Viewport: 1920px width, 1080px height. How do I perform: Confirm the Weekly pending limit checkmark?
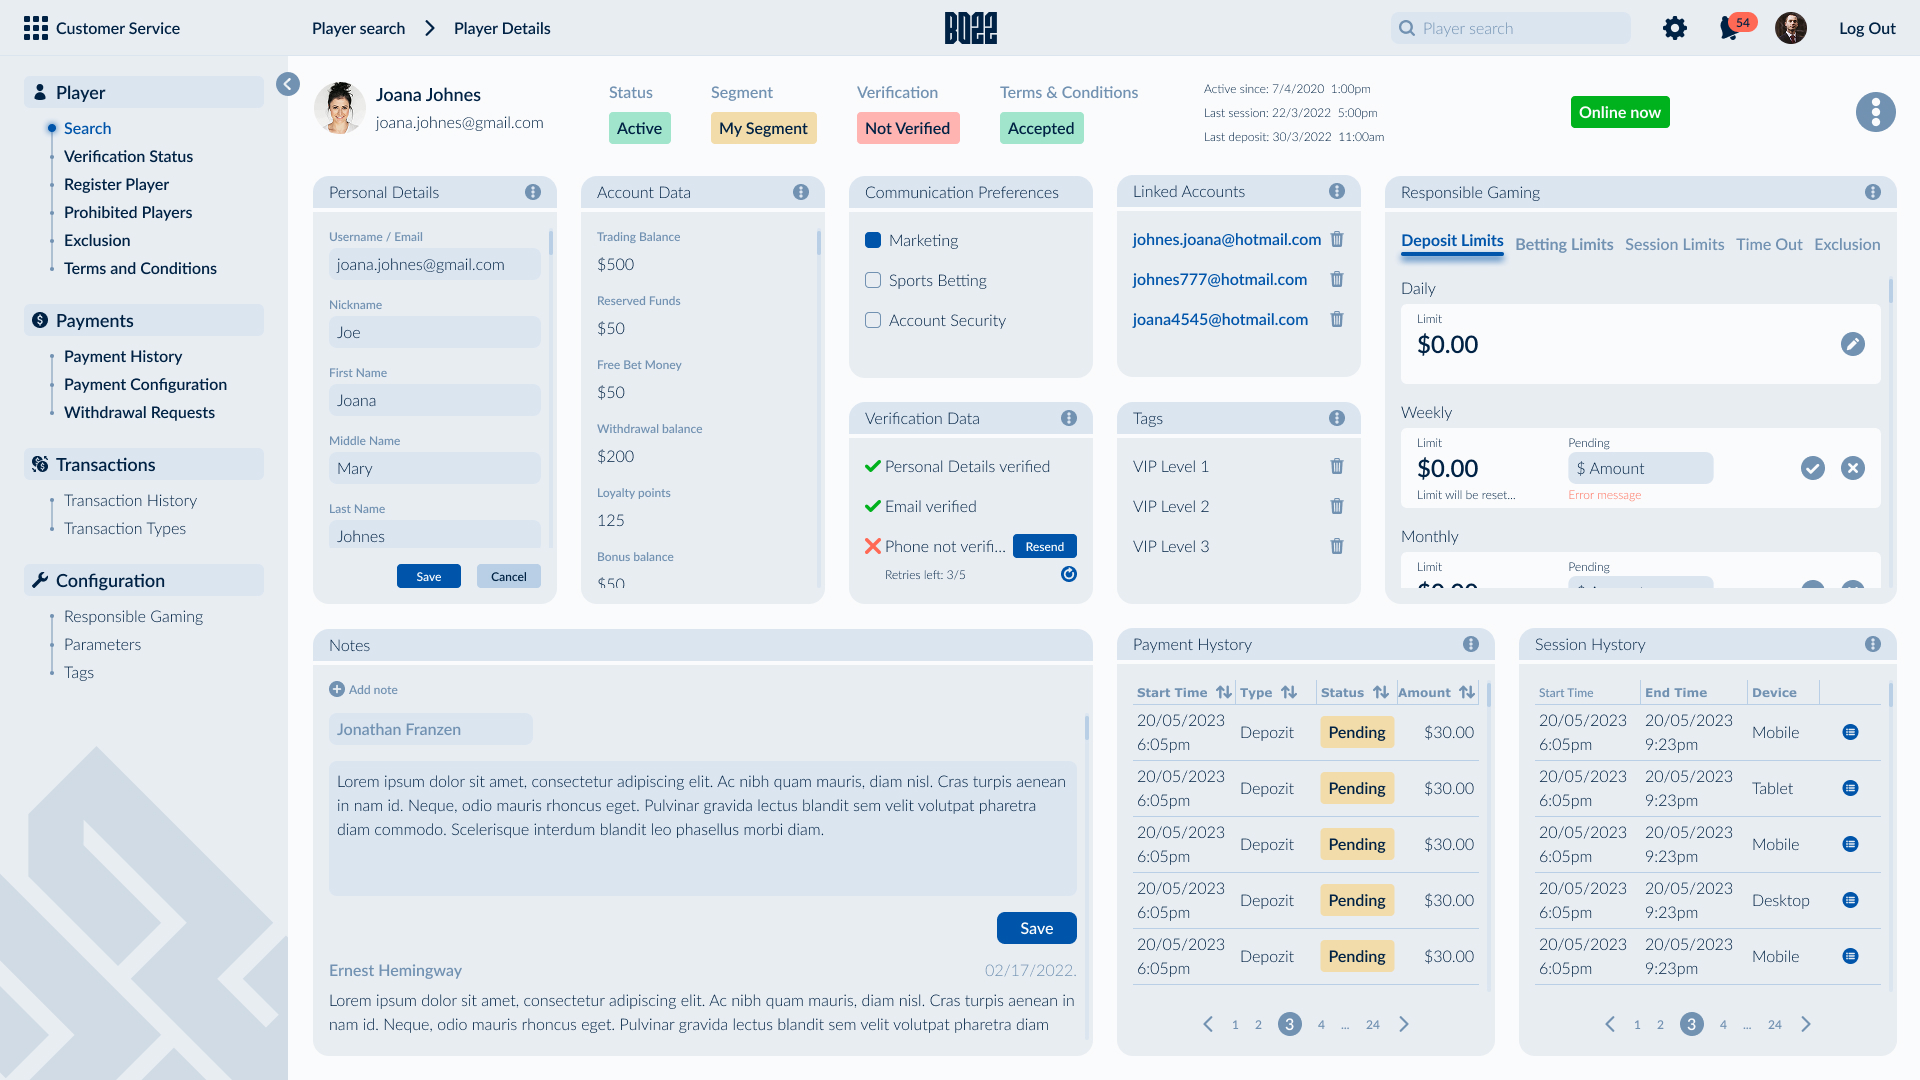[x=1812, y=468]
